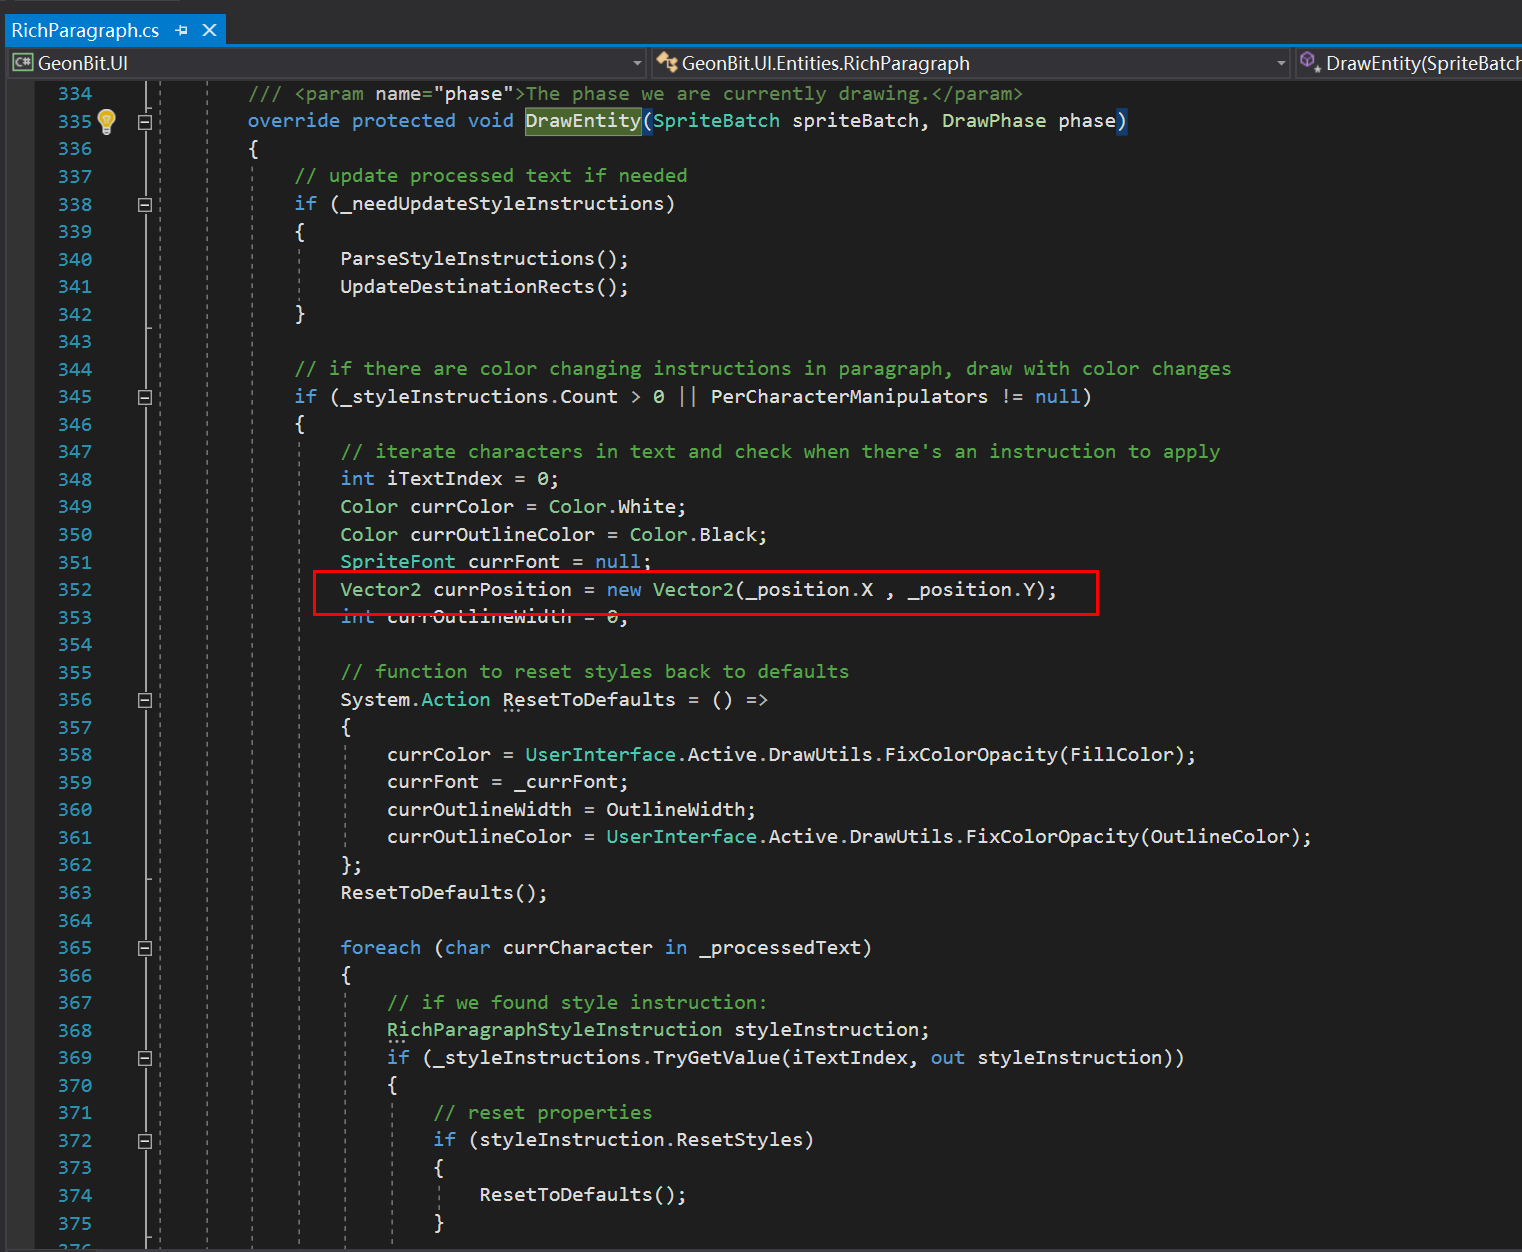The width and height of the screenshot is (1522, 1252).
Task: Close the RichParagraph.cs tab
Action: pos(209,30)
